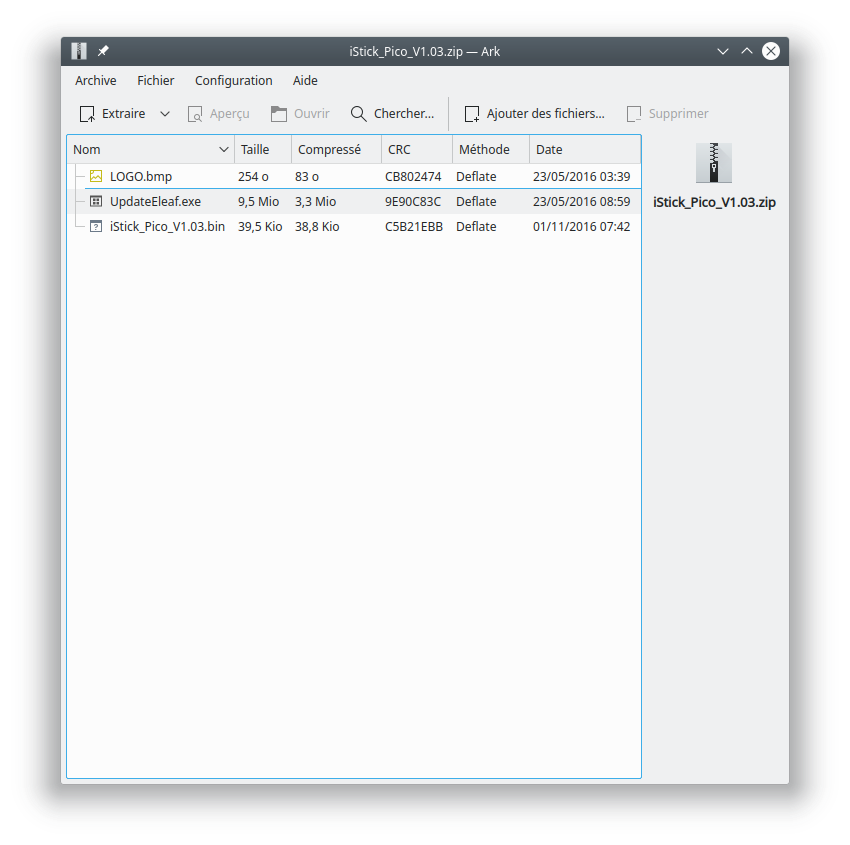Sort by the Méthode column header
Image resolution: width=850 pixels, height=845 pixels.
[491, 150]
